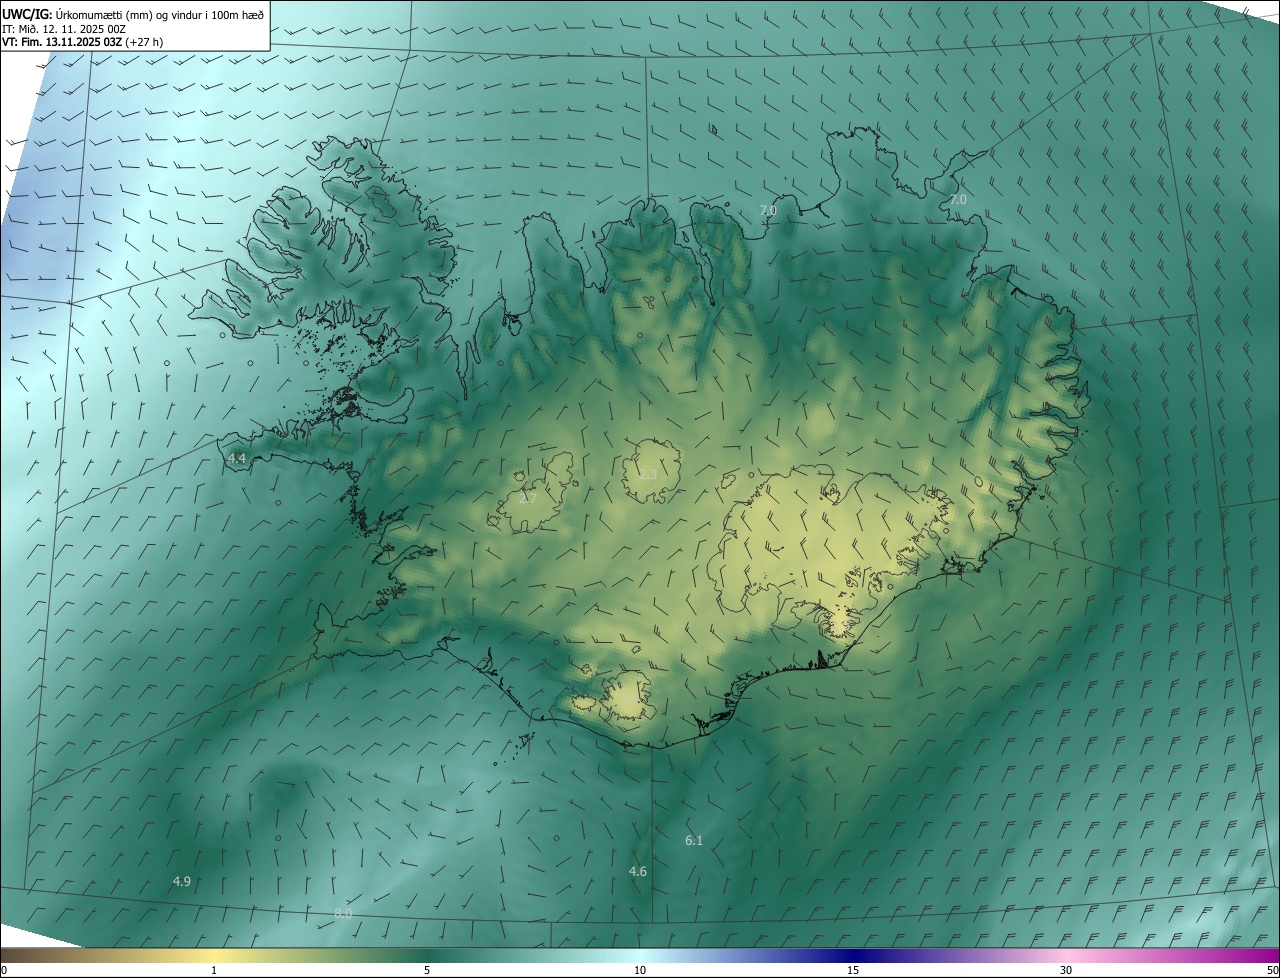
Task: Click the colour scale tick label '30'
Action: [1066, 970]
